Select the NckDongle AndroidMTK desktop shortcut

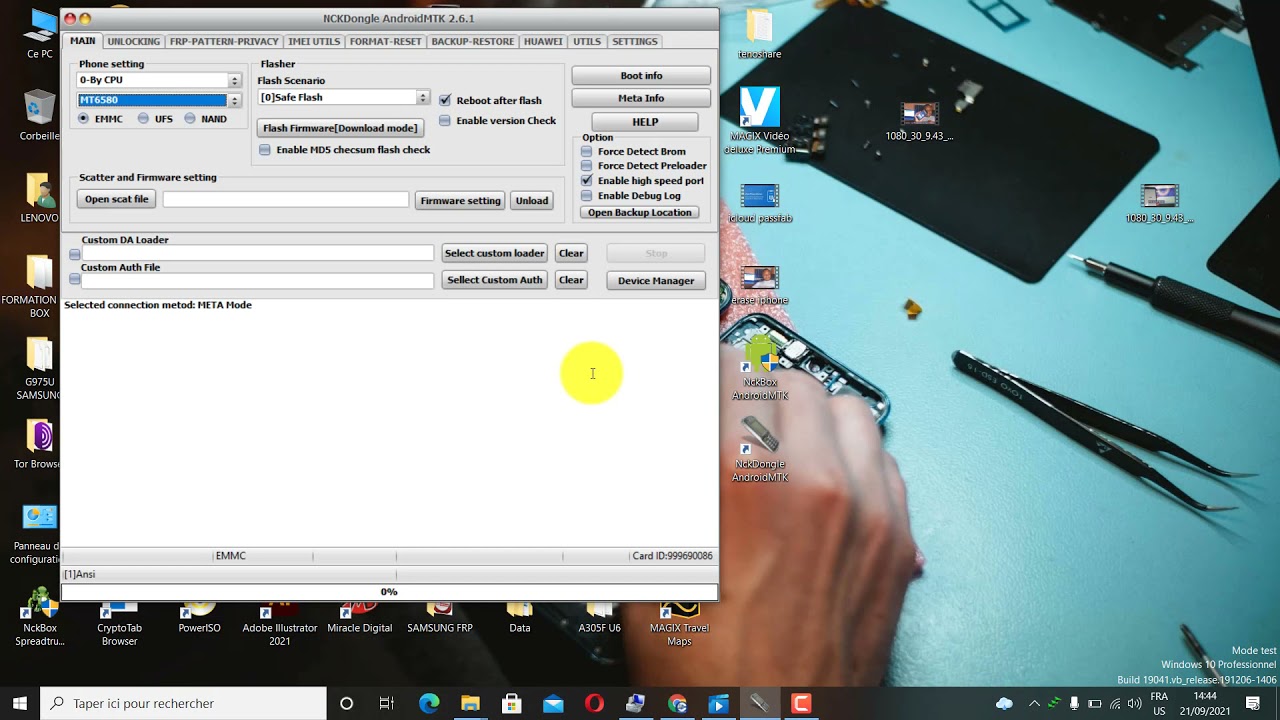(x=760, y=450)
